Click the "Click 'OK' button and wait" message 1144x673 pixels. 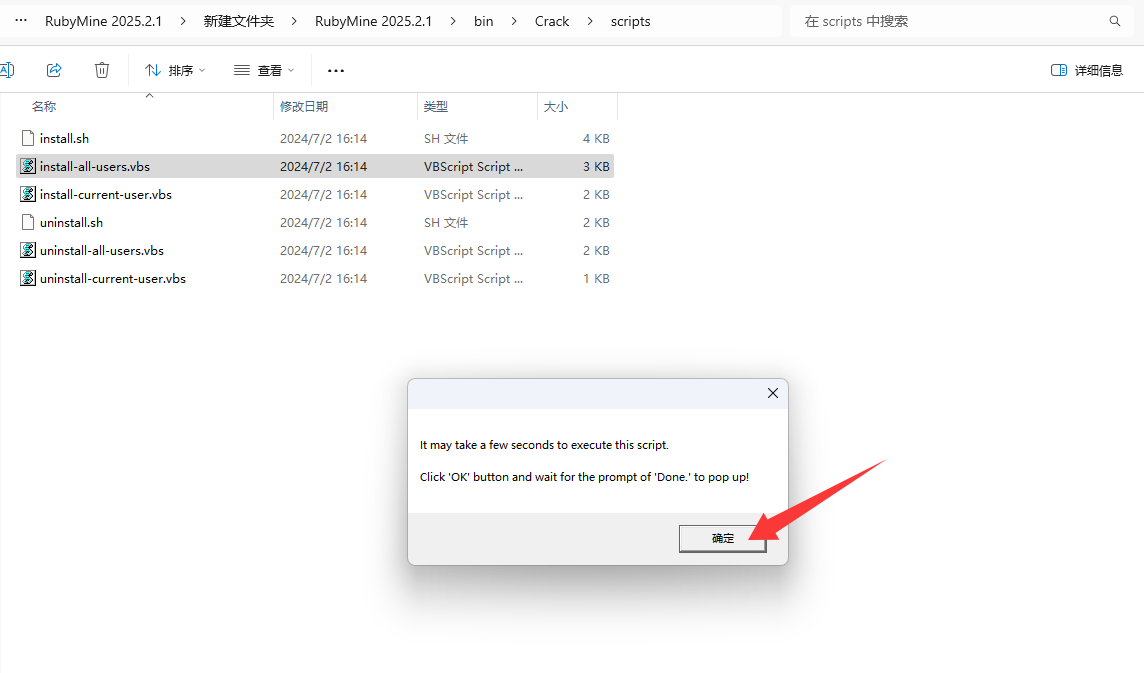584,477
